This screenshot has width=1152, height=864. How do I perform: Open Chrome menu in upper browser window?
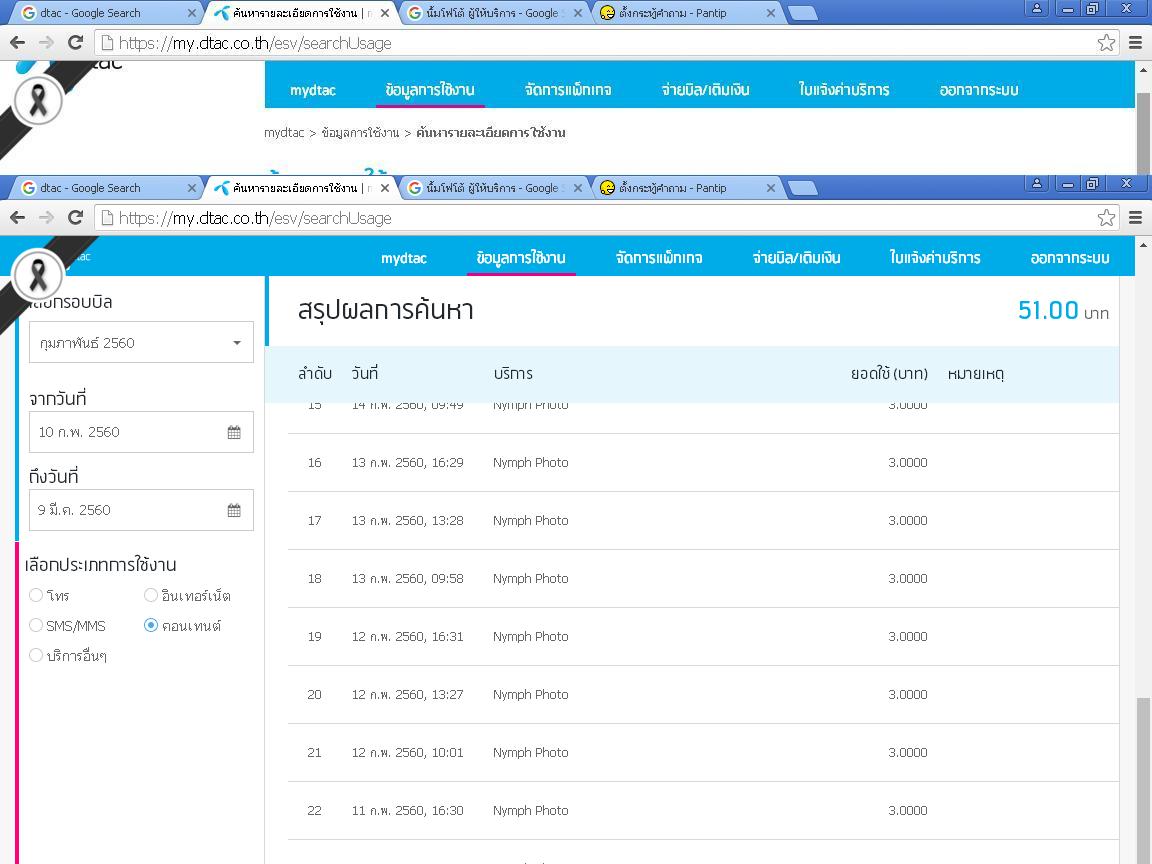1135,43
